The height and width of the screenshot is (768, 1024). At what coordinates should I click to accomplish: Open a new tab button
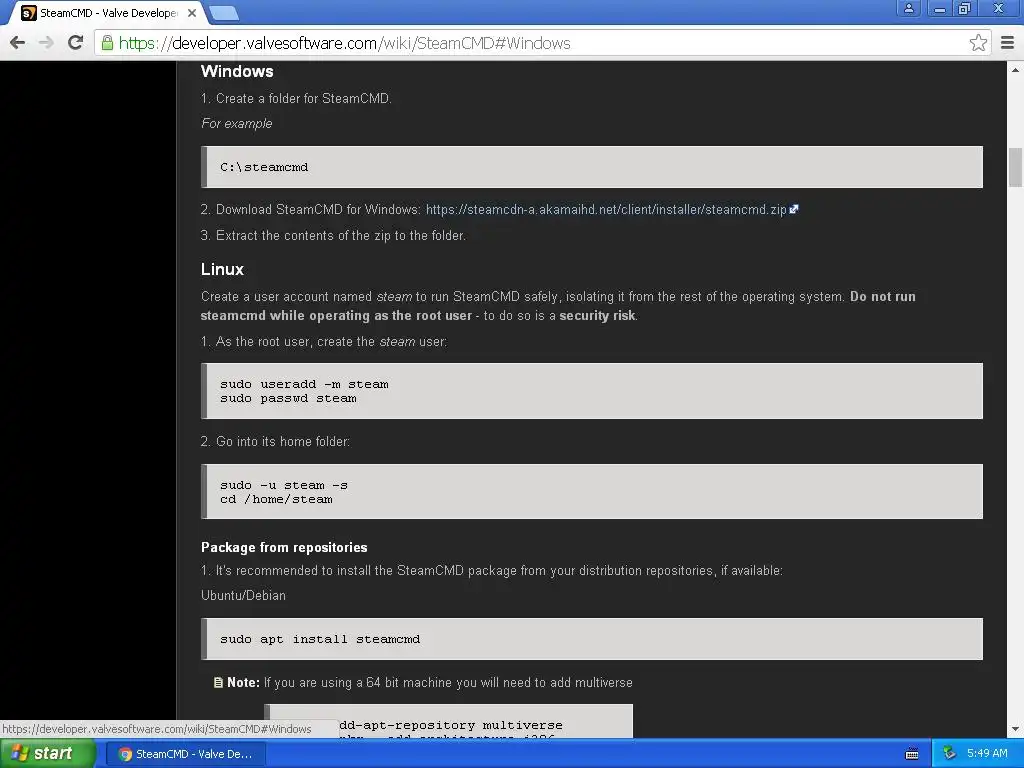pyautogui.click(x=224, y=13)
